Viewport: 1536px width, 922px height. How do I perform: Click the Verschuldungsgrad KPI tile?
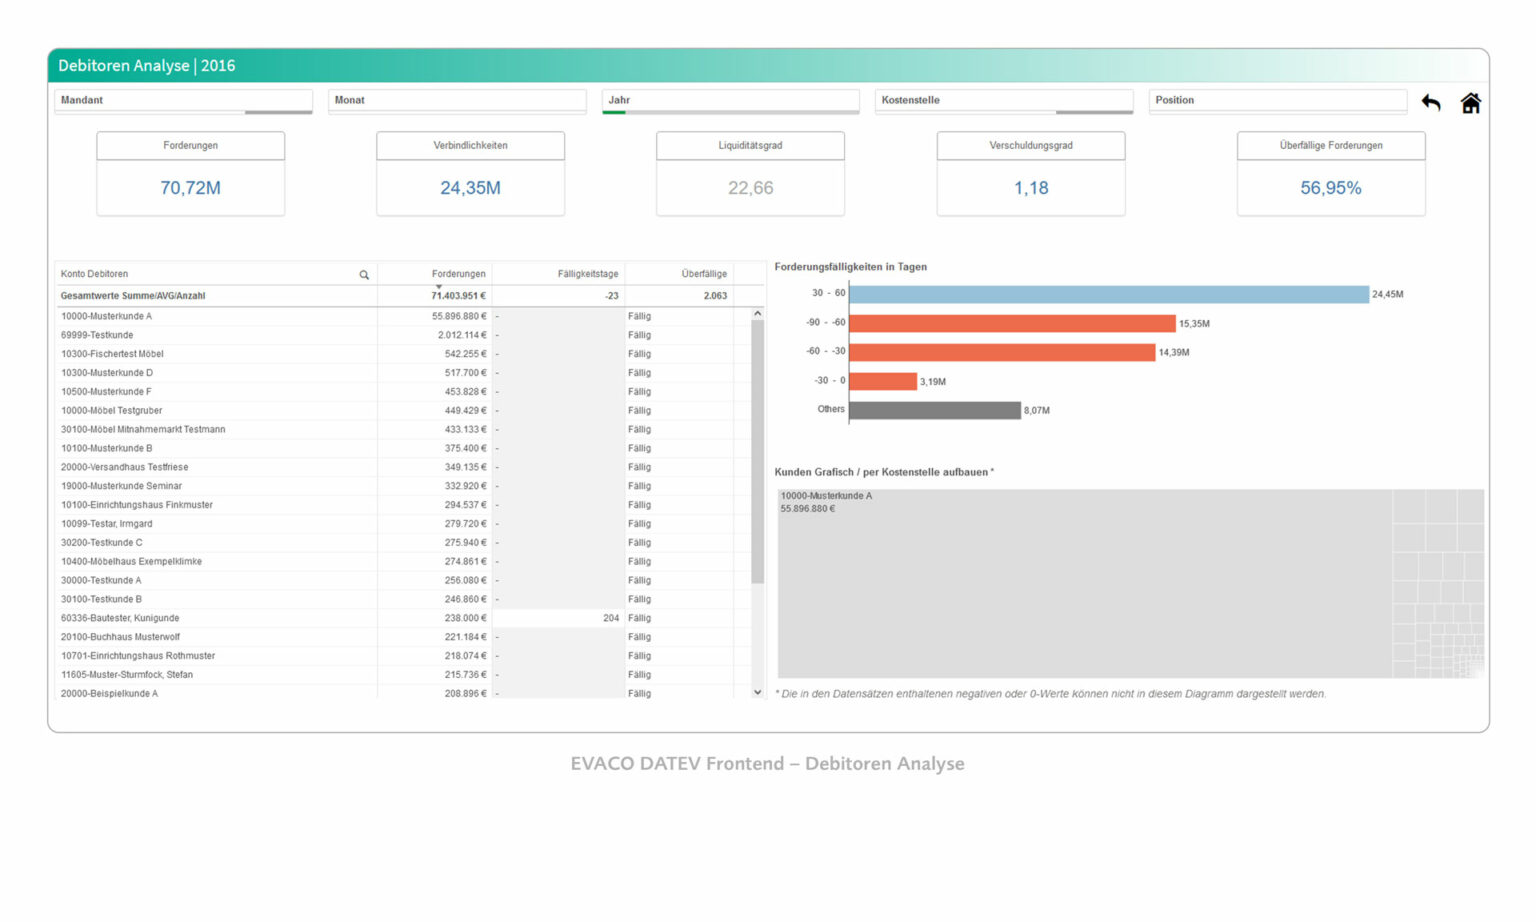pyautogui.click(x=1030, y=172)
